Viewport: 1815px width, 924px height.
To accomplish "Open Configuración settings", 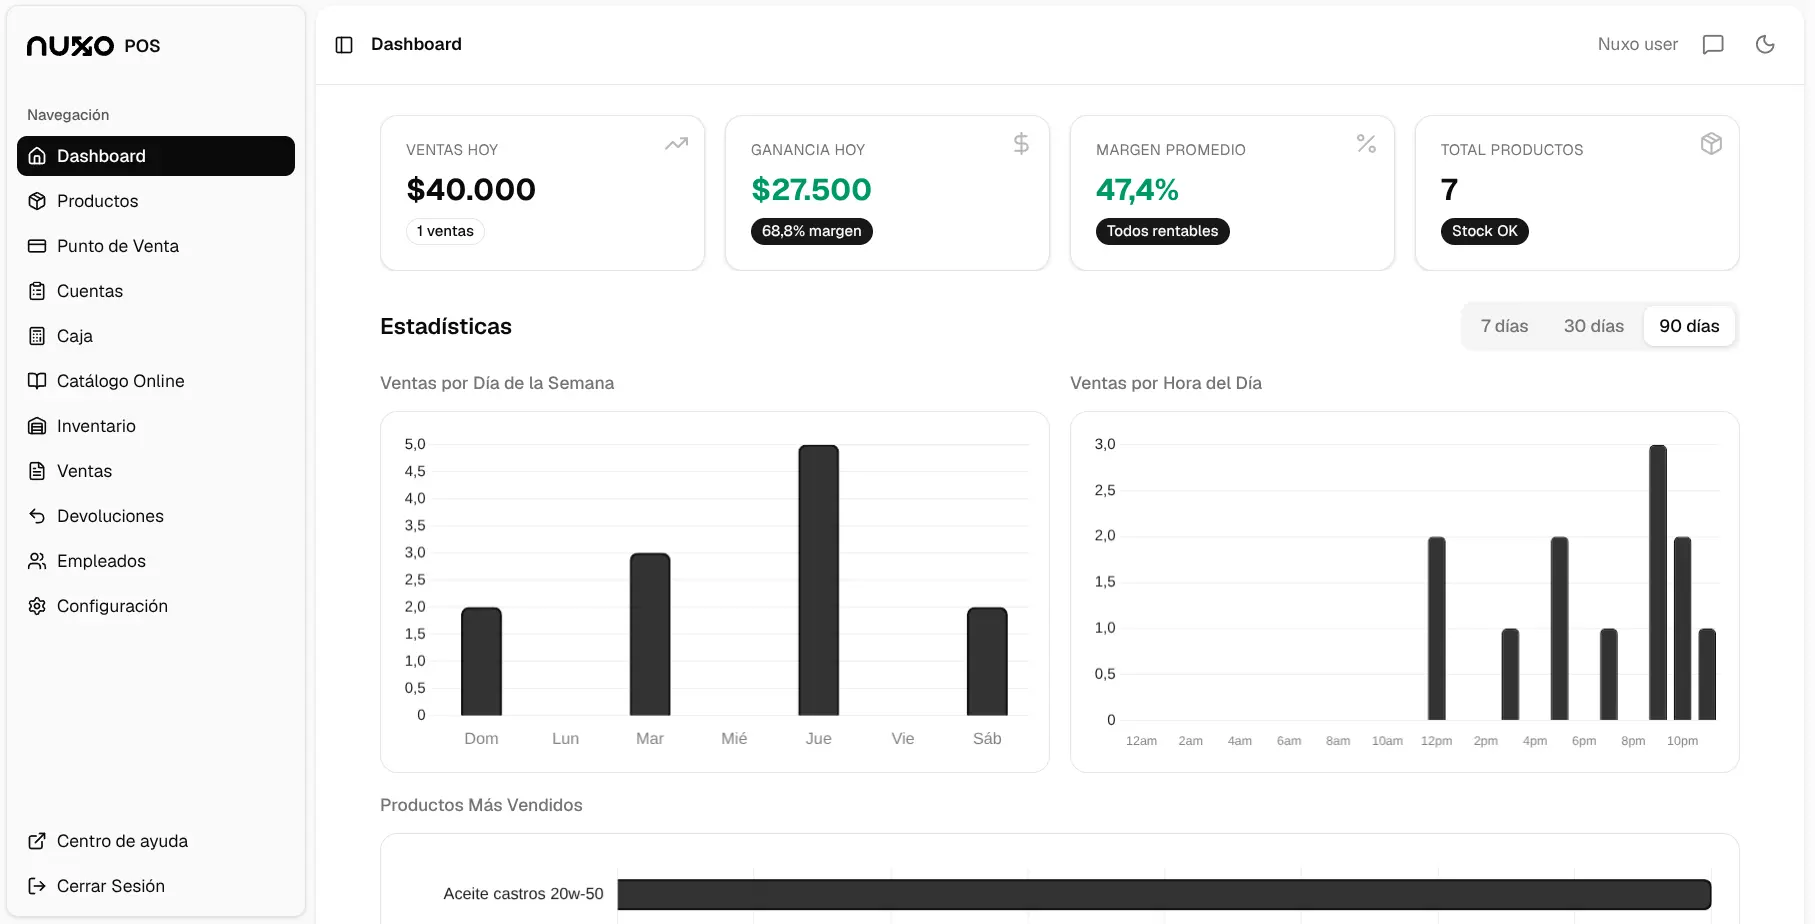I will coord(156,606).
